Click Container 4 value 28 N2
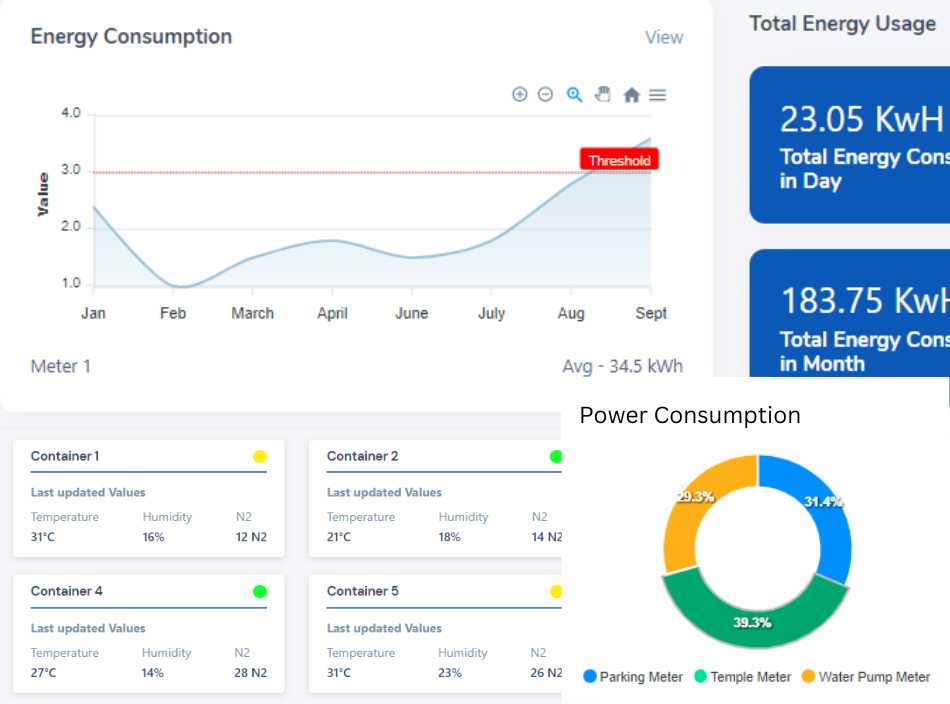This screenshot has width=950, height=704. 250,673
